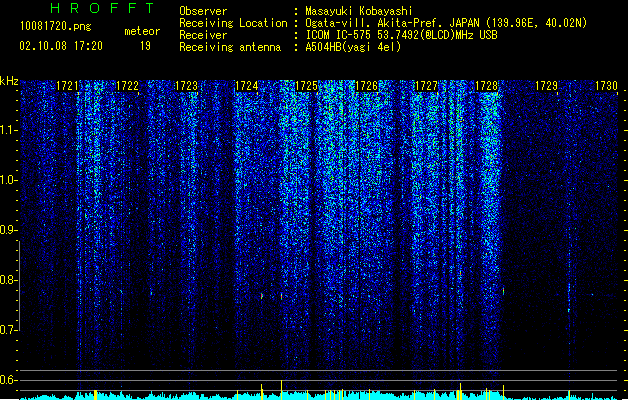Viewport: 629px width, 400px height.
Task: Click the 0.8 frequency axis label
Action: pos(9,280)
